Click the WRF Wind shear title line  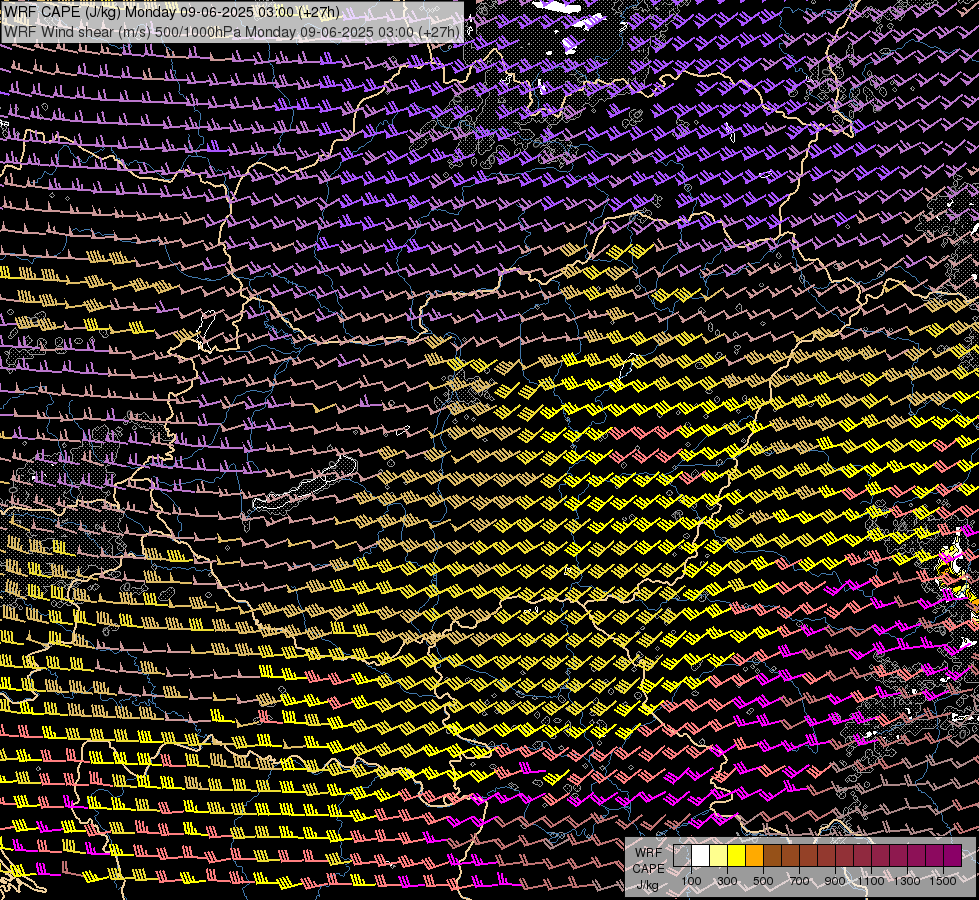coord(232,32)
